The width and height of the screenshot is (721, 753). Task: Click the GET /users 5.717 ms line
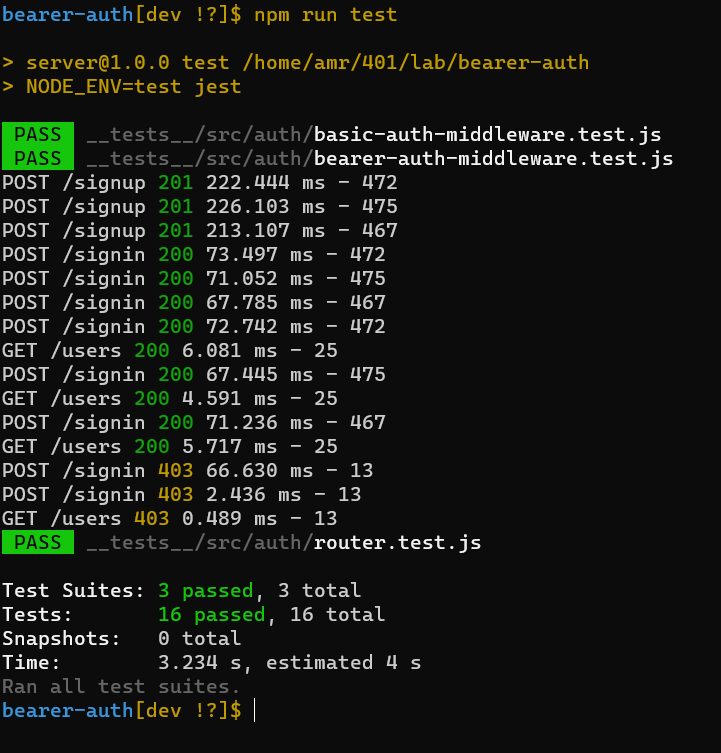[170, 447]
